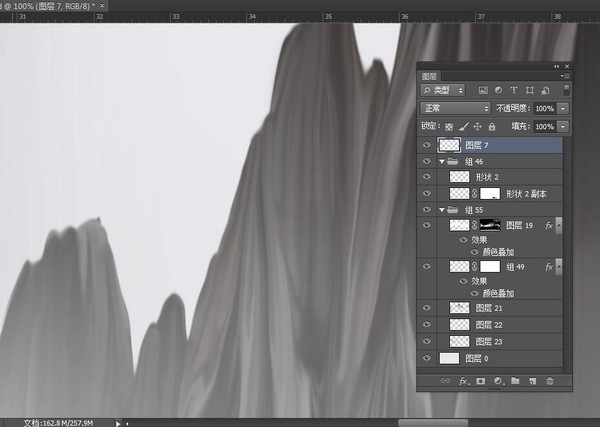Filter layers by shape layer icon
The width and height of the screenshot is (600, 427).
click(530, 90)
